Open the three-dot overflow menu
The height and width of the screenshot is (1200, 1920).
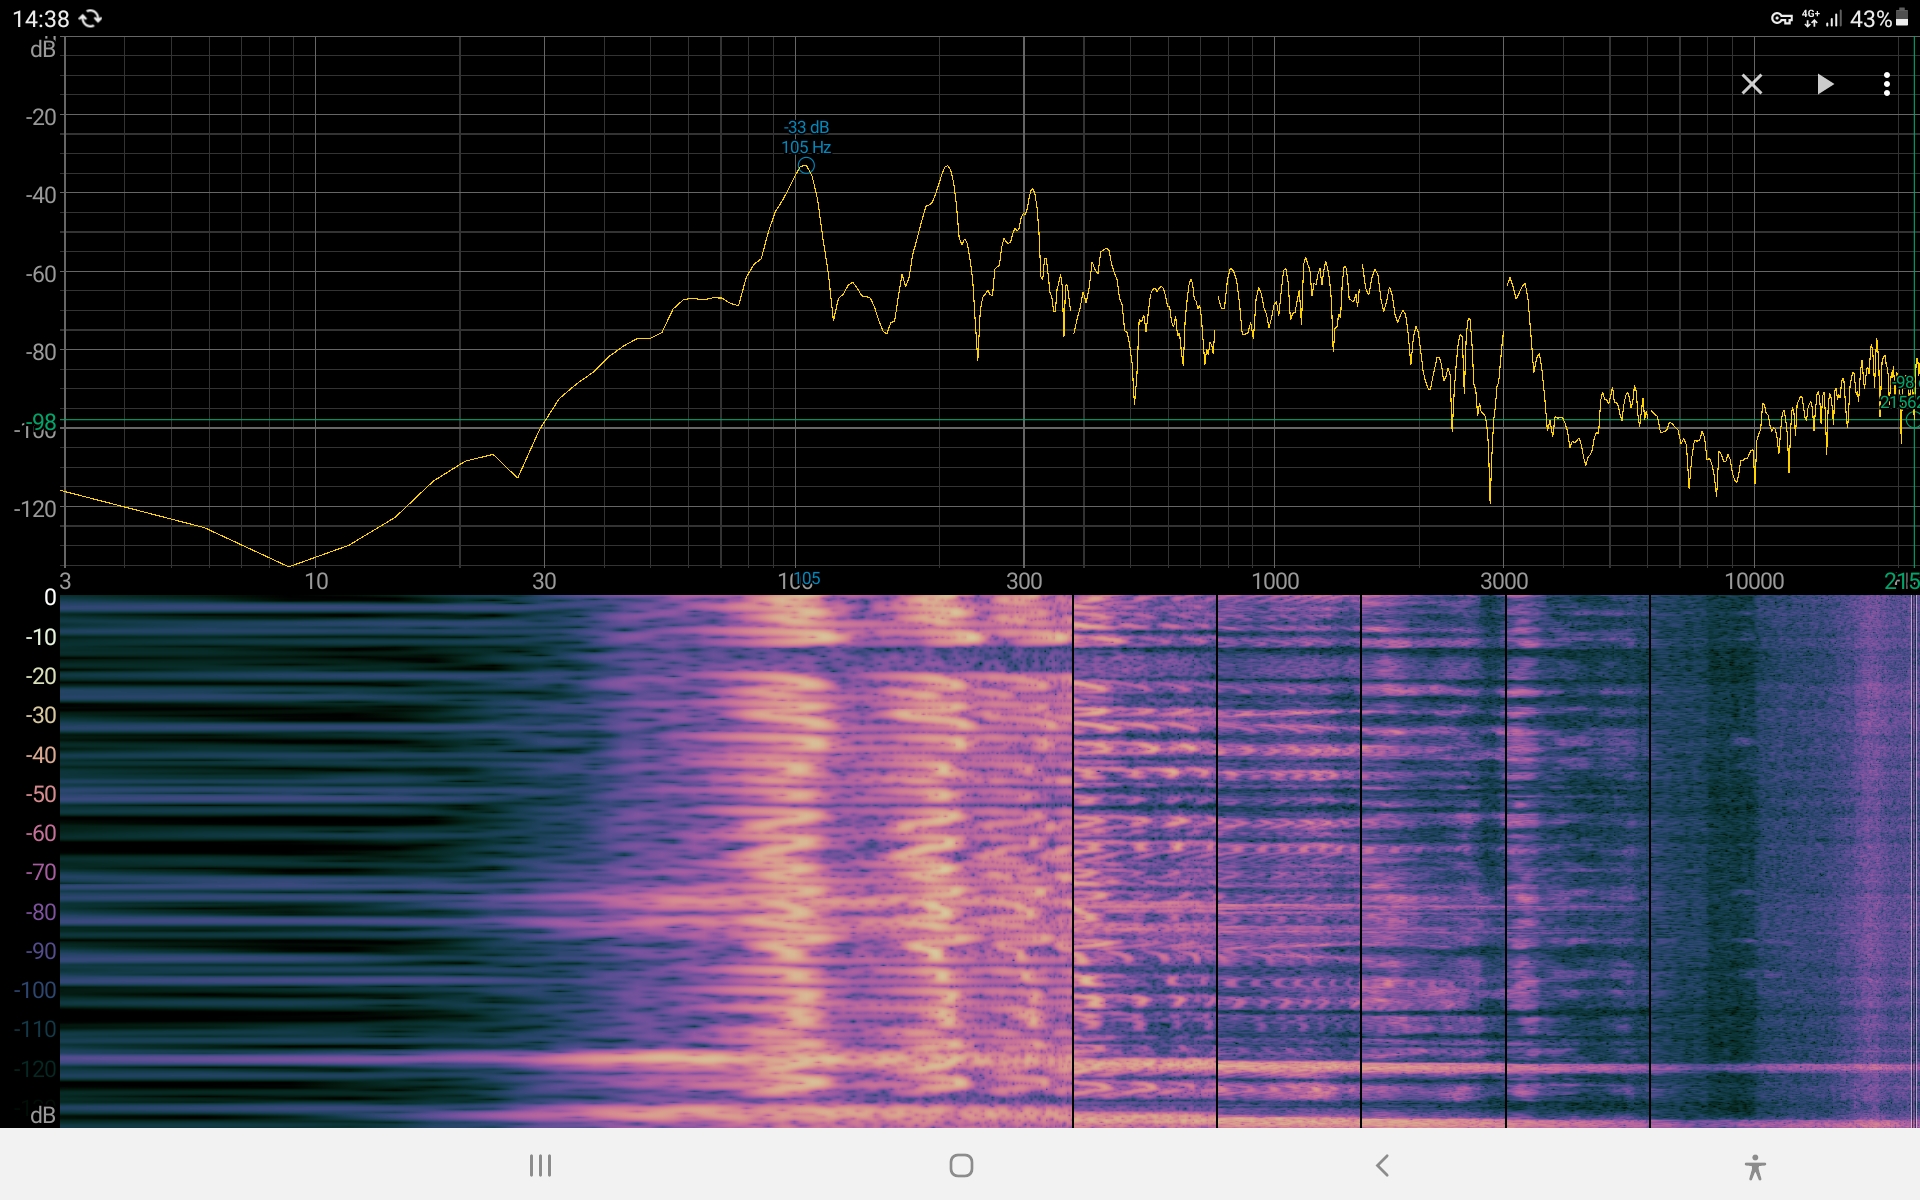(1886, 84)
